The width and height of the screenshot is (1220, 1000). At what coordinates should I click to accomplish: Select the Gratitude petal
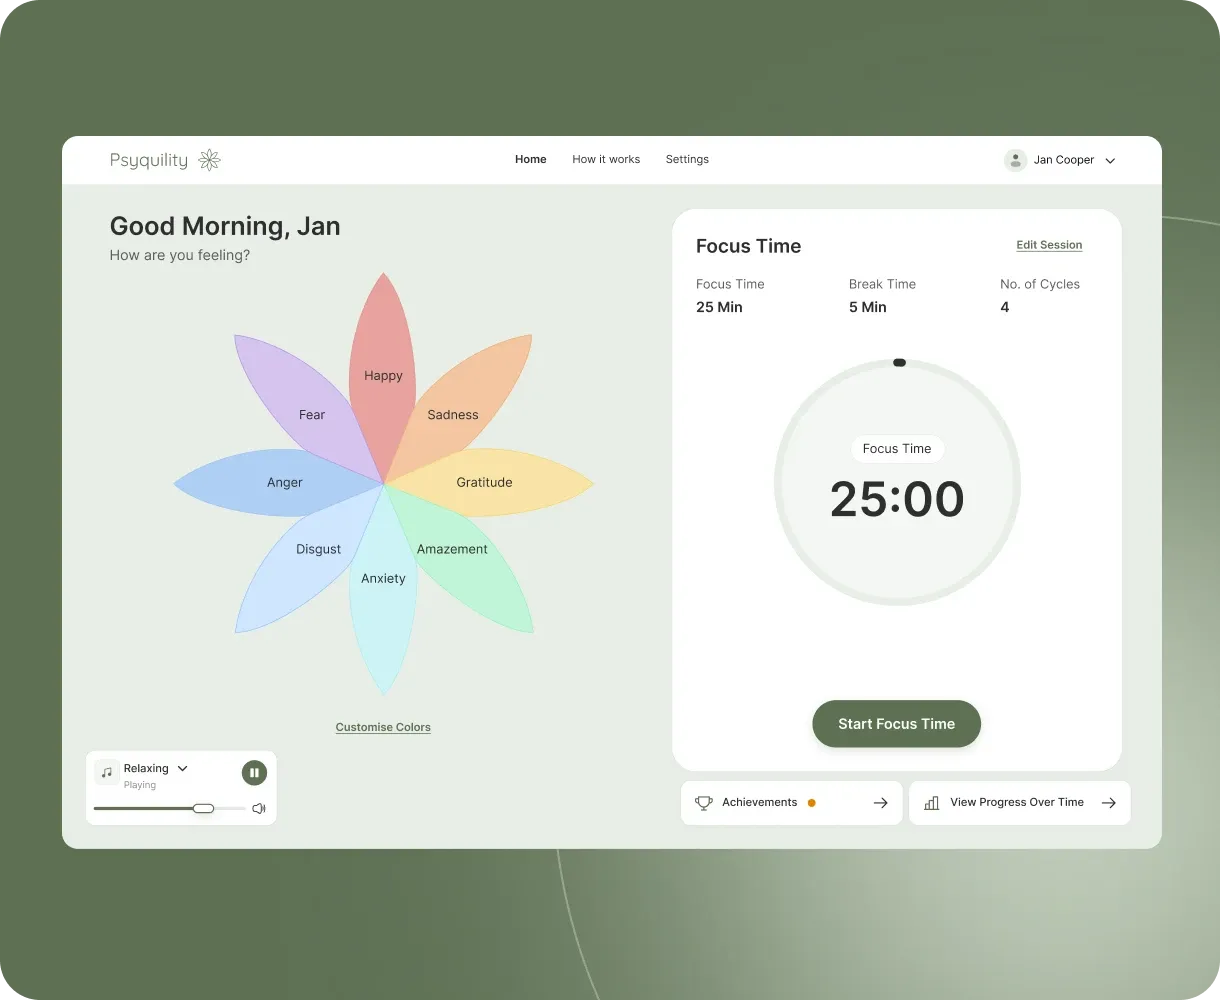pyautogui.click(x=485, y=482)
